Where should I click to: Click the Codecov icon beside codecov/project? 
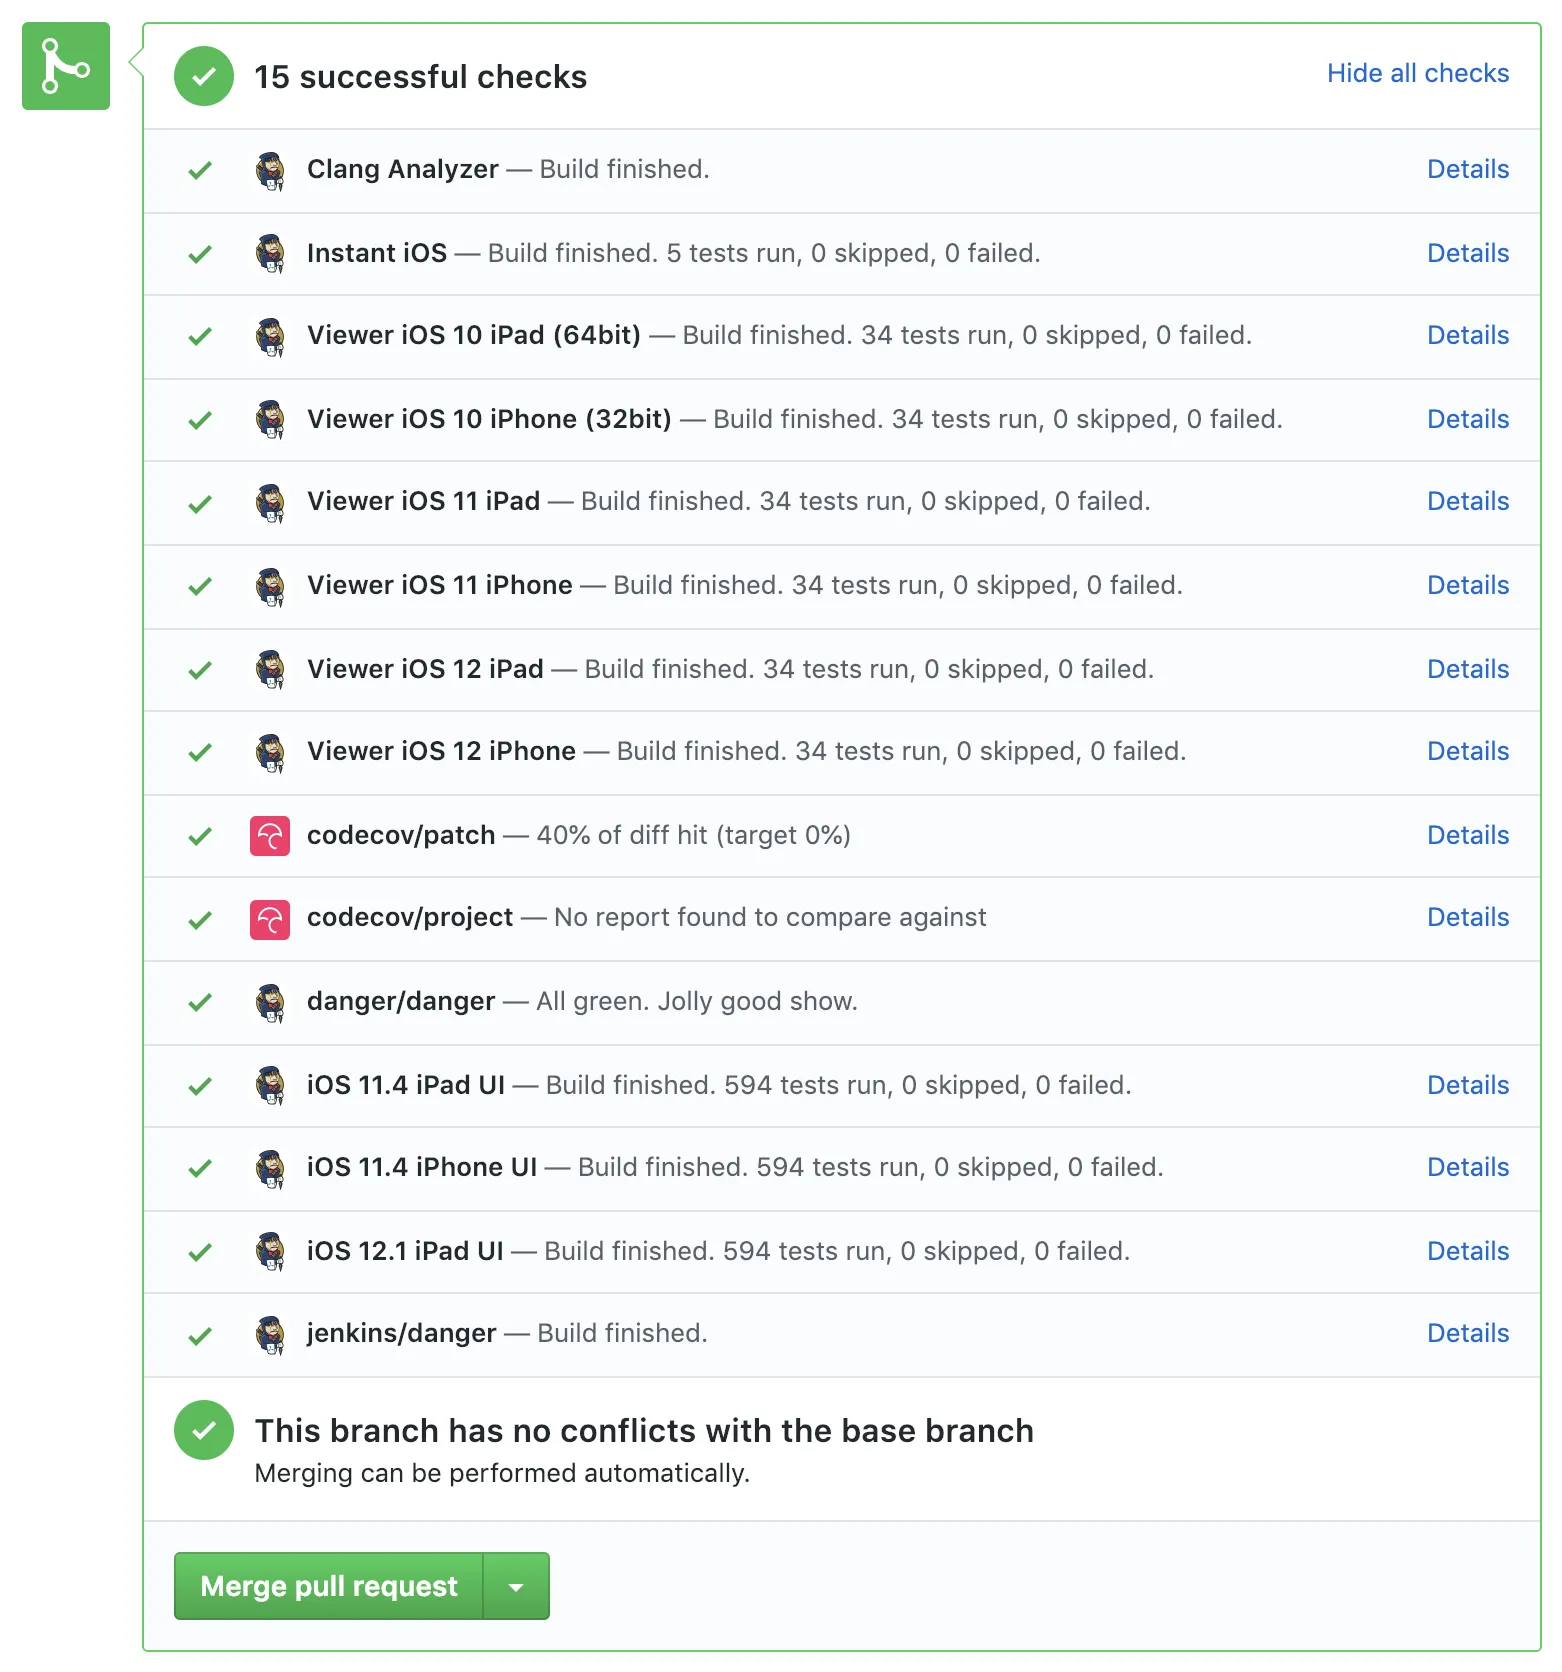coord(270,920)
